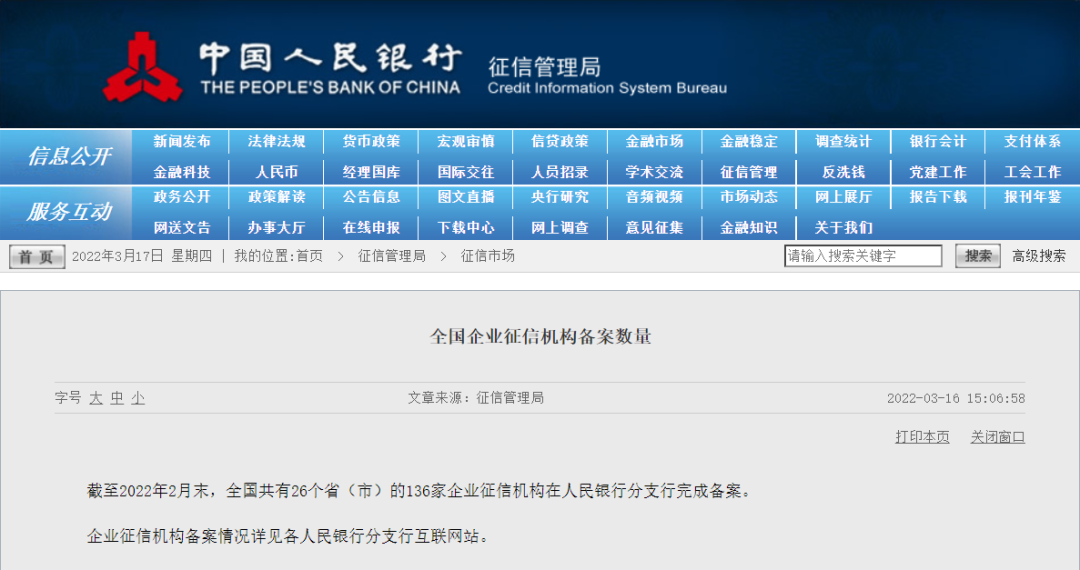Set font size to 中

coord(117,398)
